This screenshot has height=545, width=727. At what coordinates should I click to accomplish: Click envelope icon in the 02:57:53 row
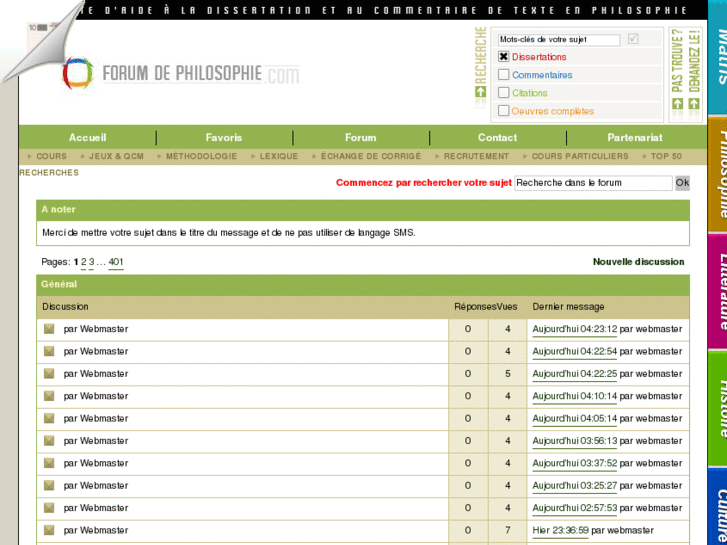49,507
